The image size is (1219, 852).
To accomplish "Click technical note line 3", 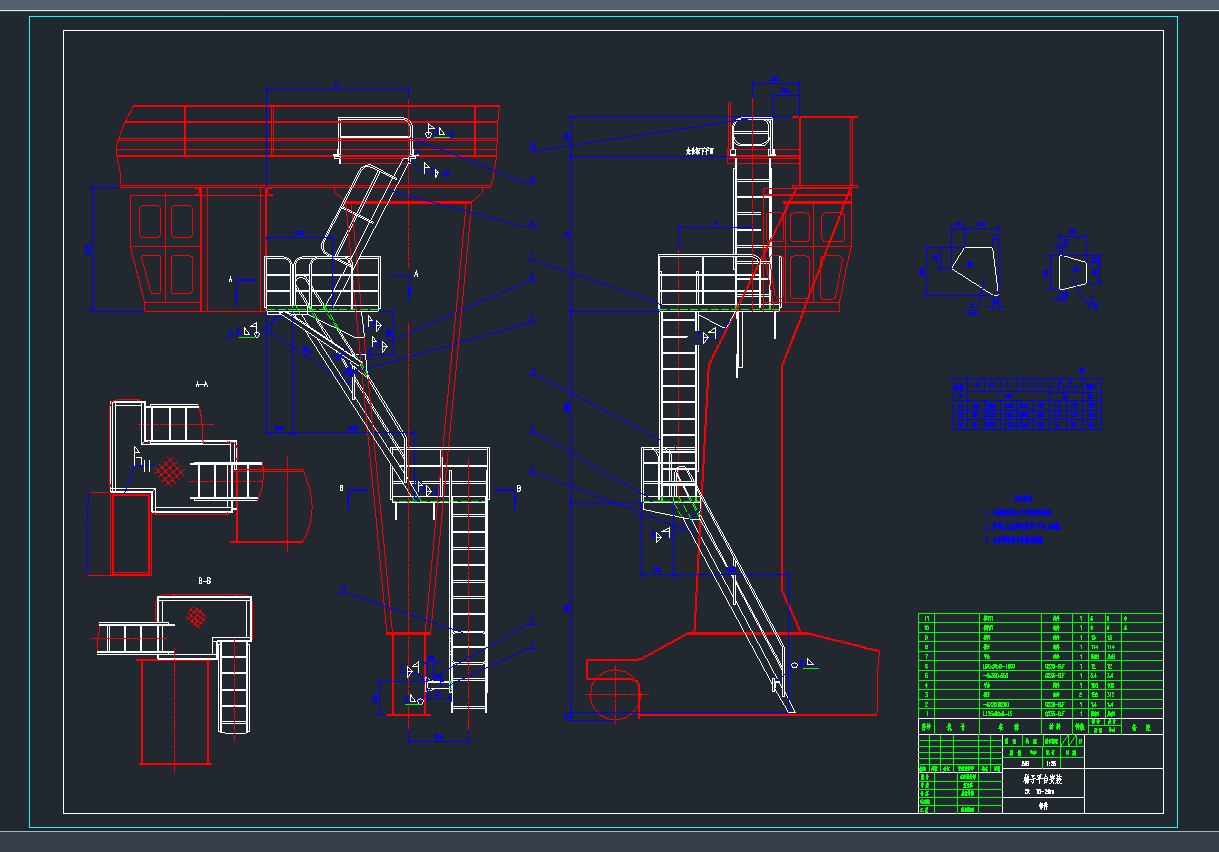I will (x=1015, y=540).
